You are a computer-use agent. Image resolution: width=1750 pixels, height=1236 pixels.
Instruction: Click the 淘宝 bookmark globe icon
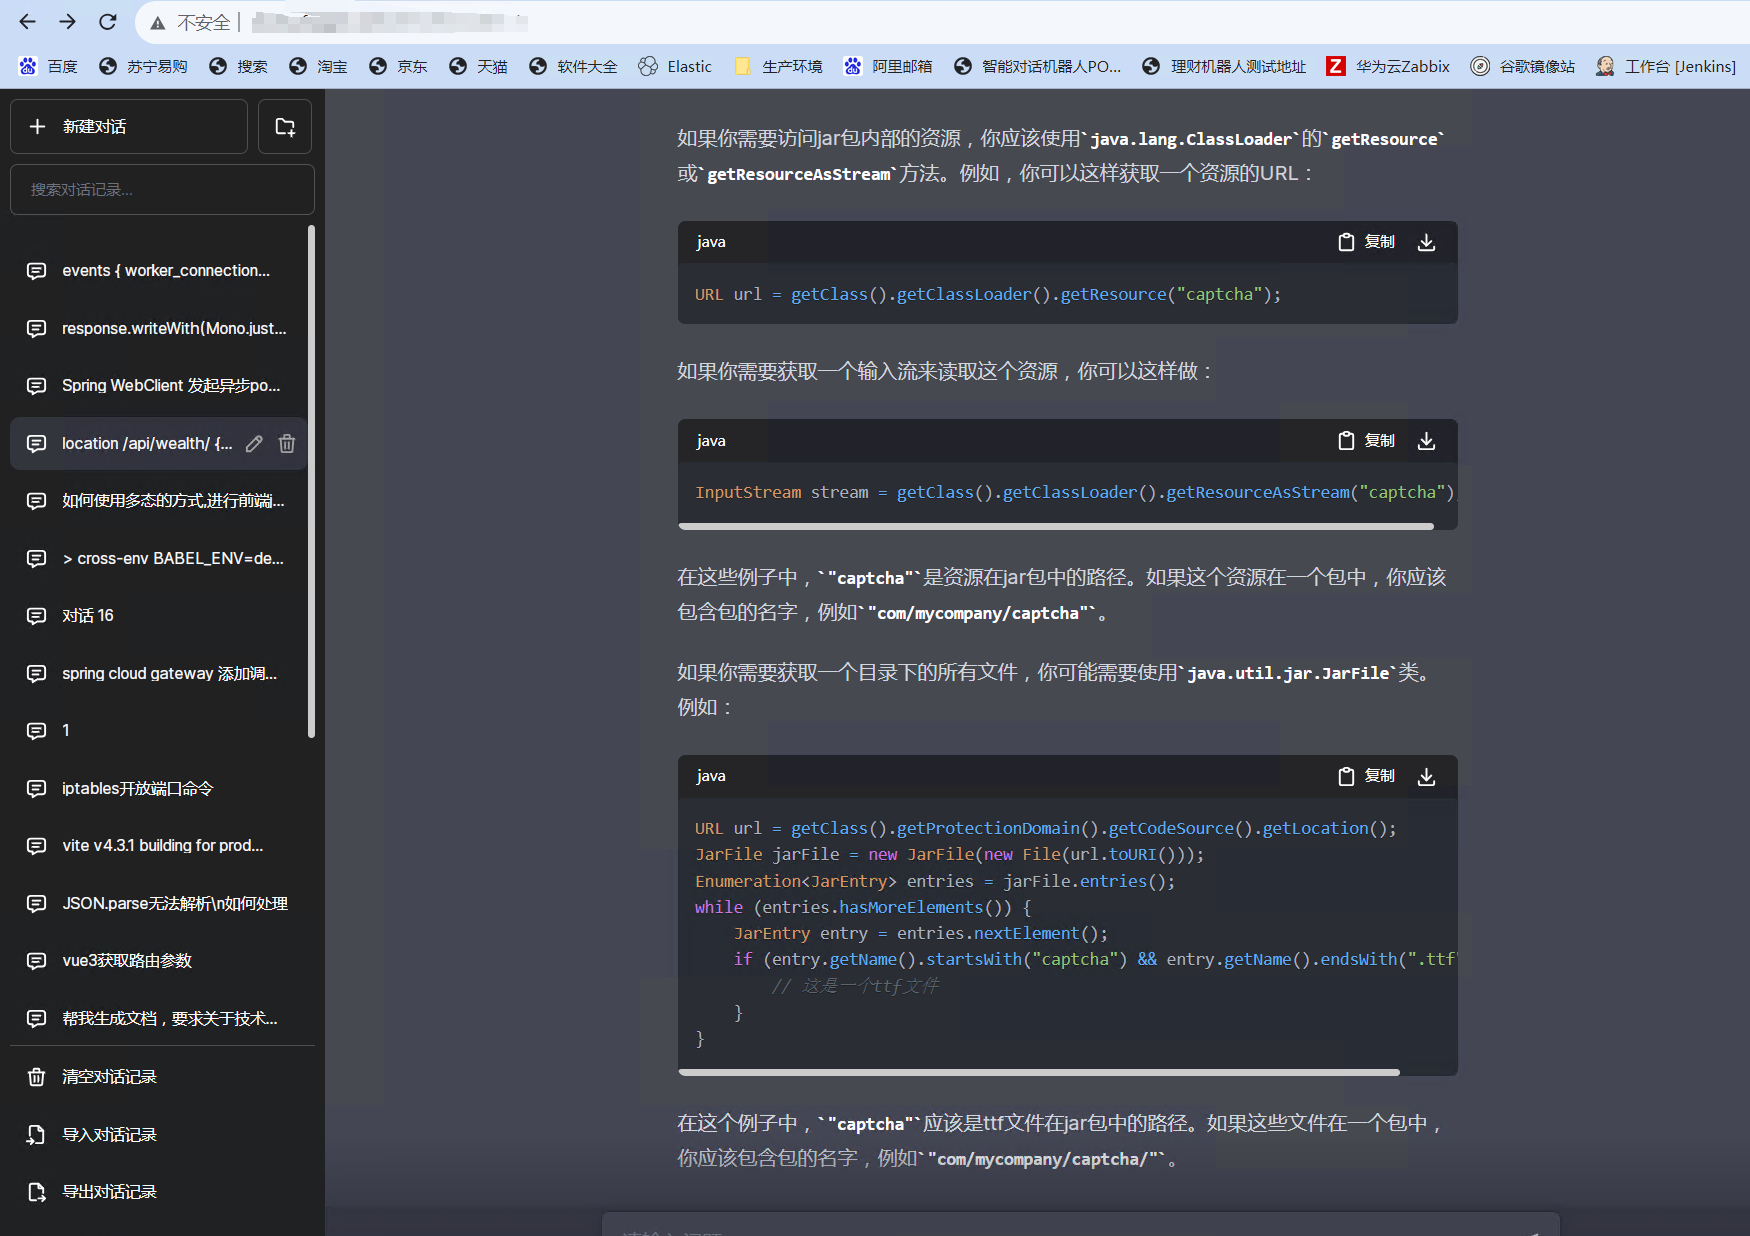pos(298,66)
